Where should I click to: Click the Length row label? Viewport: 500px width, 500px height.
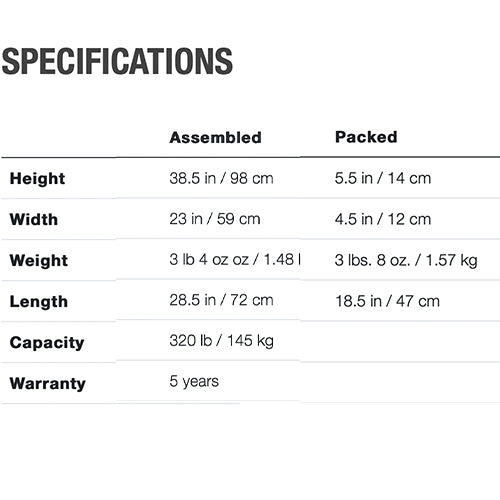pos(39,301)
